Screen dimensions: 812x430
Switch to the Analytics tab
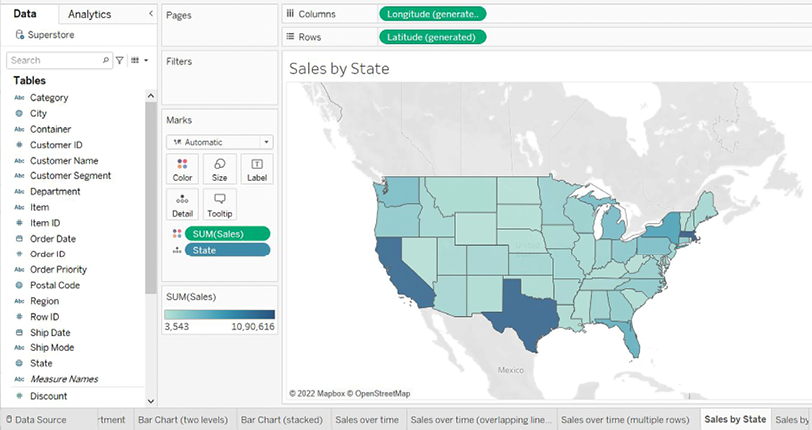[90, 14]
